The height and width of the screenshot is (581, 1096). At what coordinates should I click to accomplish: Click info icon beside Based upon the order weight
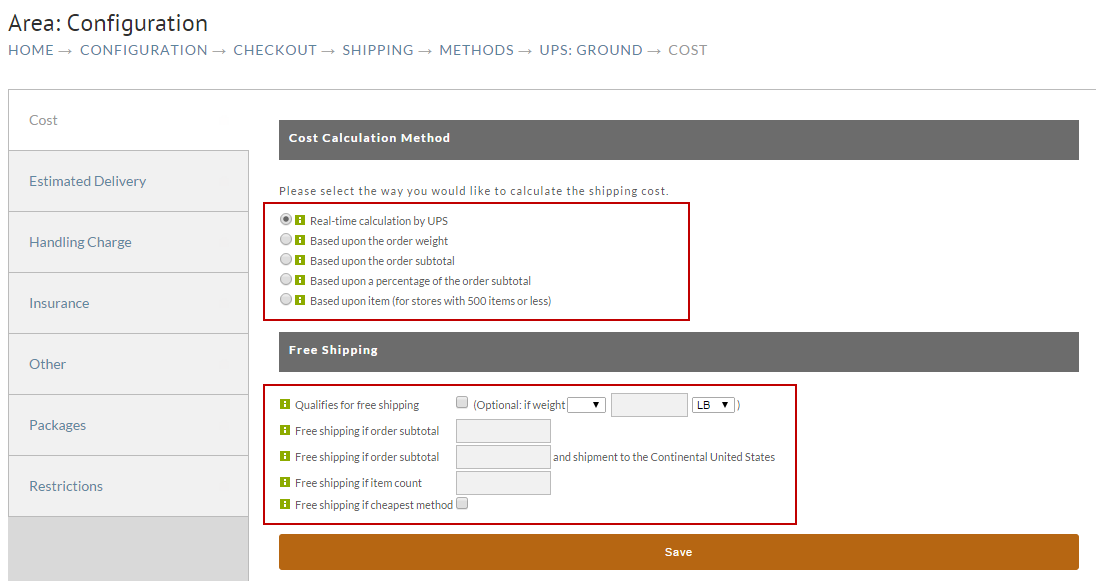(x=300, y=240)
